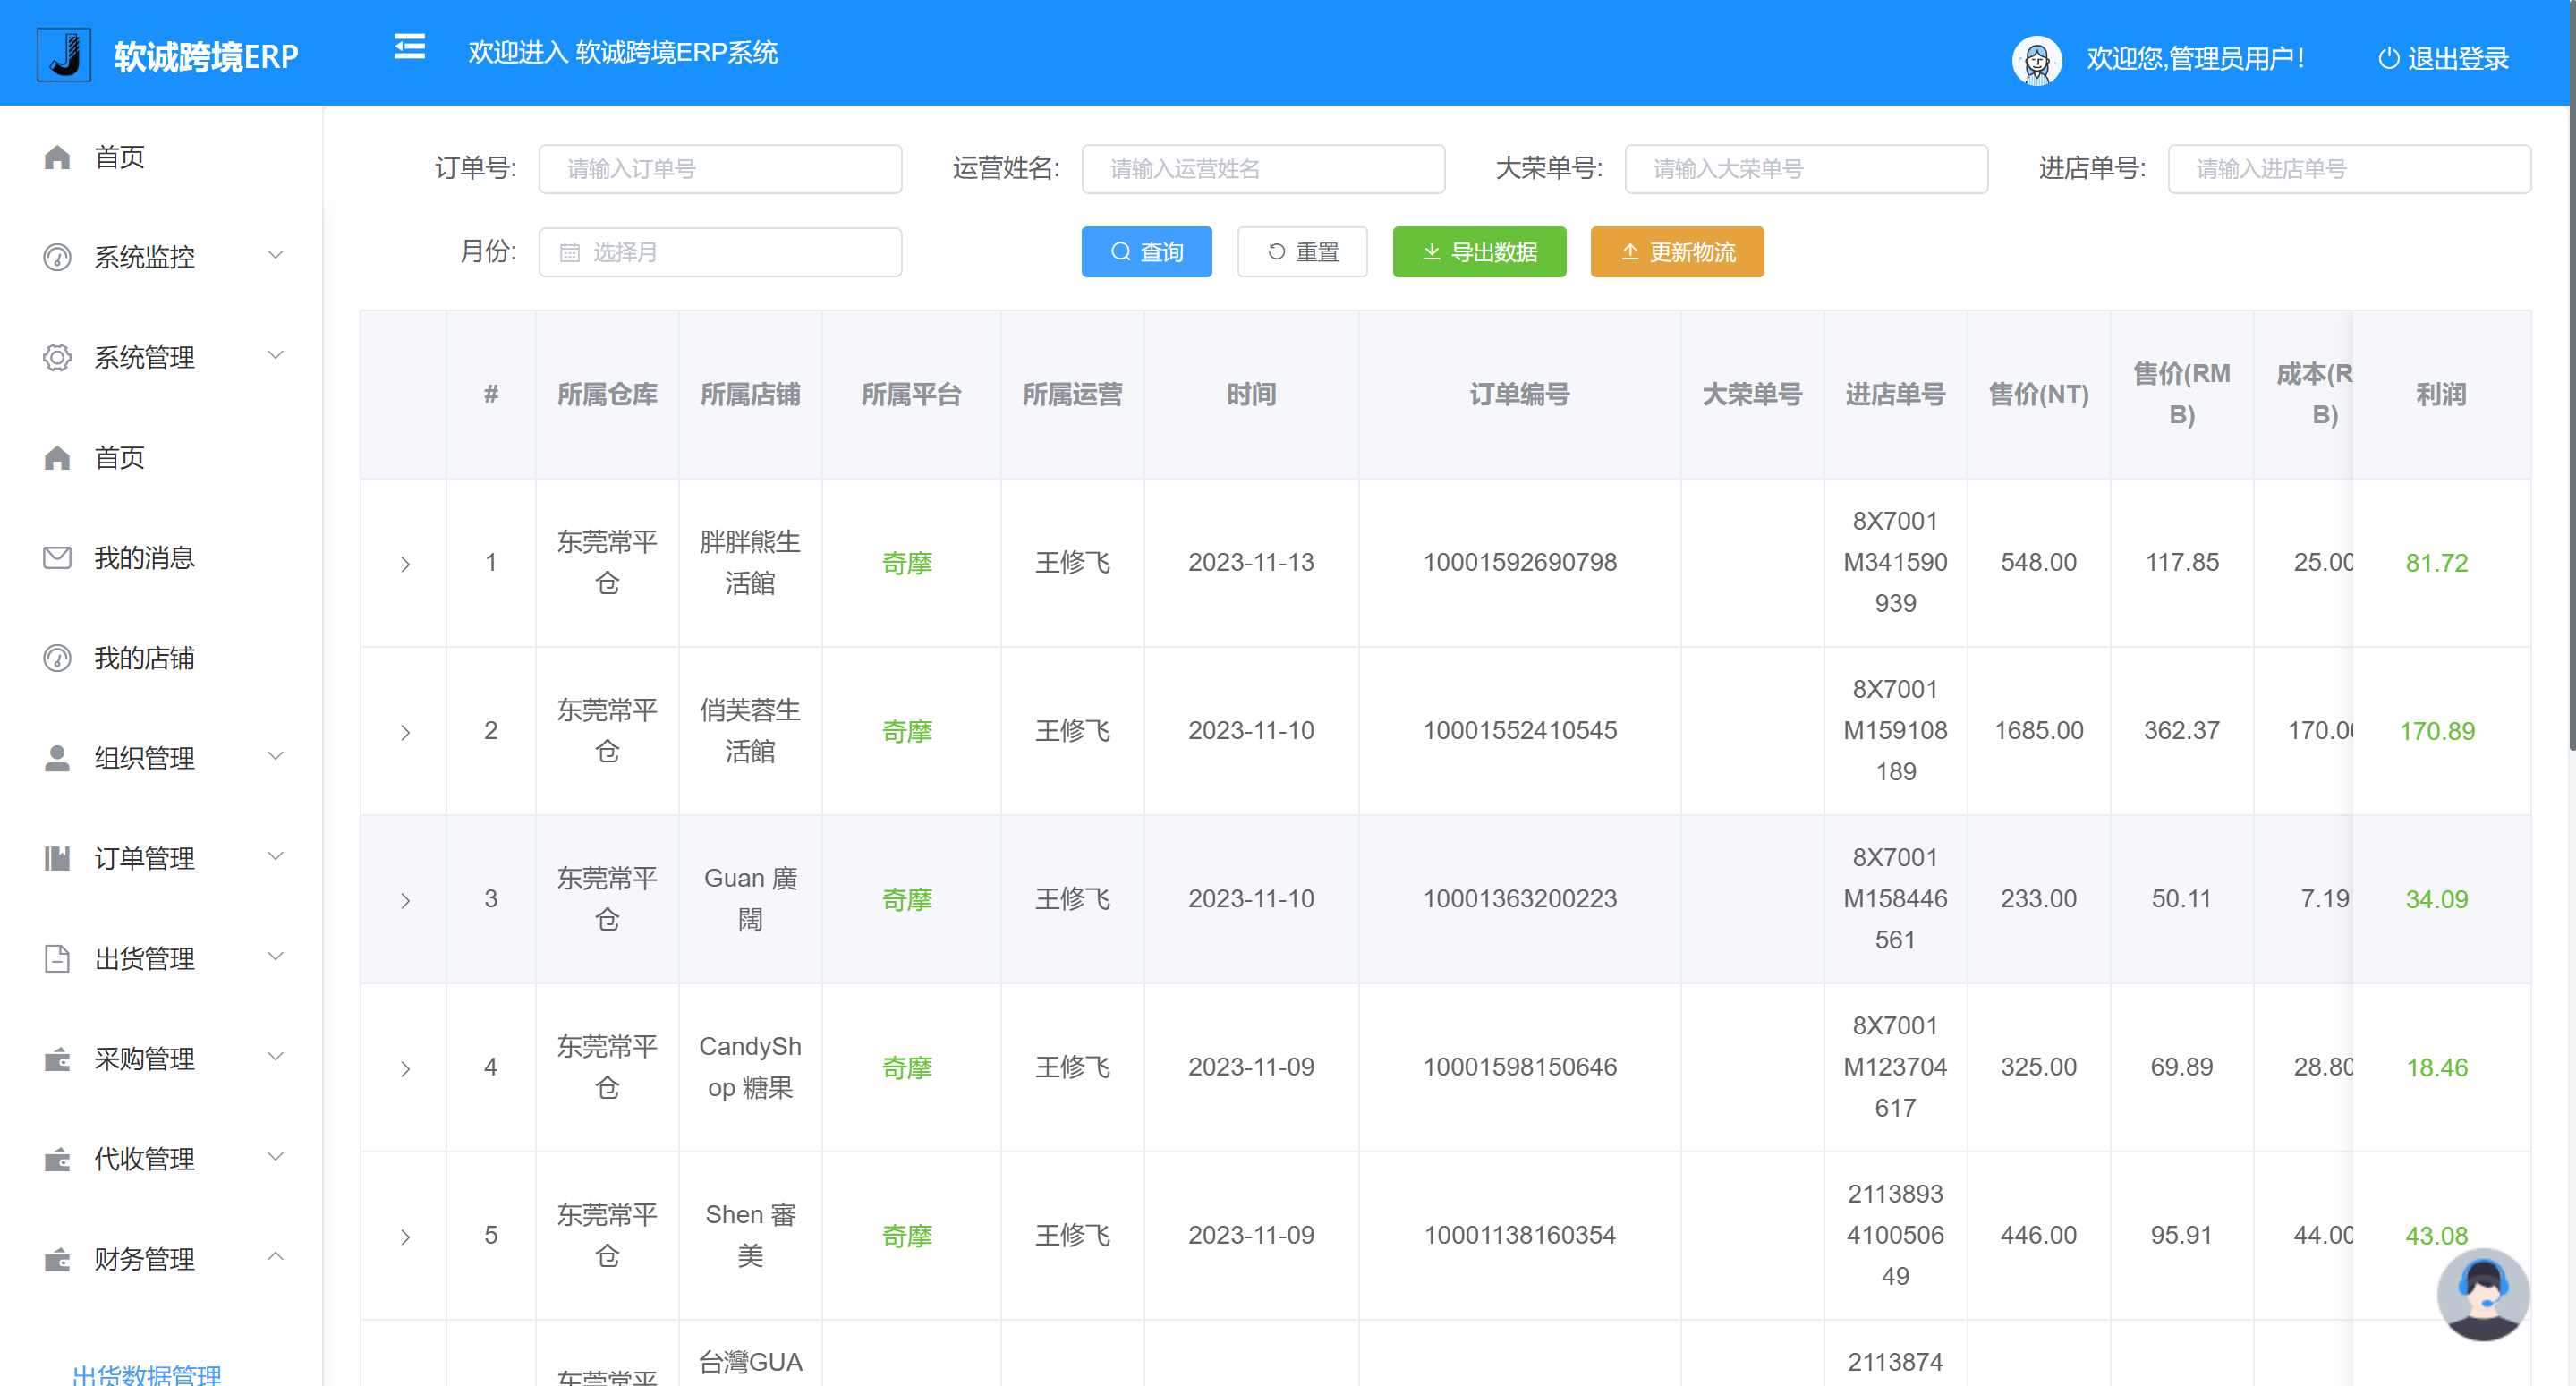This screenshot has width=2576, height=1386.
Task: Click the 财务管理 wallet icon
Action: point(57,1259)
